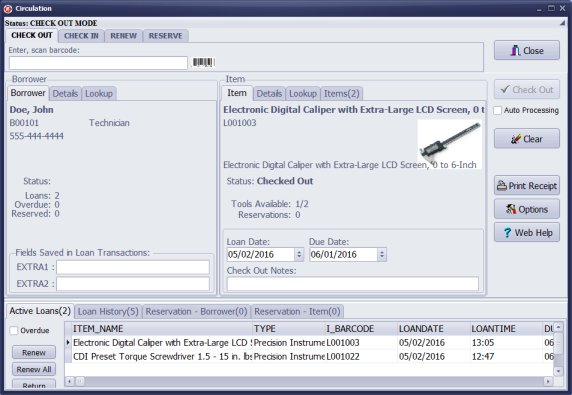Open the Borrower Lookup tab
Image resolution: width=572 pixels, height=395 pixels.
click(99, 94)
